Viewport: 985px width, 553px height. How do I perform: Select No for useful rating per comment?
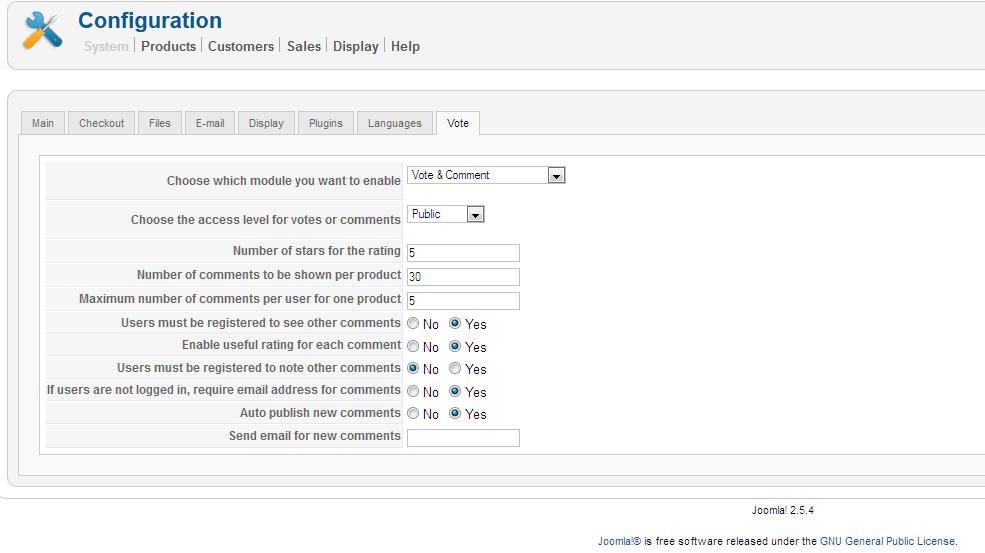(x=413, y=347)
